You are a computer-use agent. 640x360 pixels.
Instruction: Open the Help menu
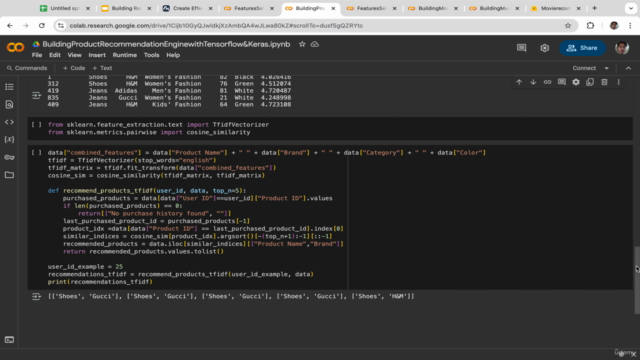173,55
